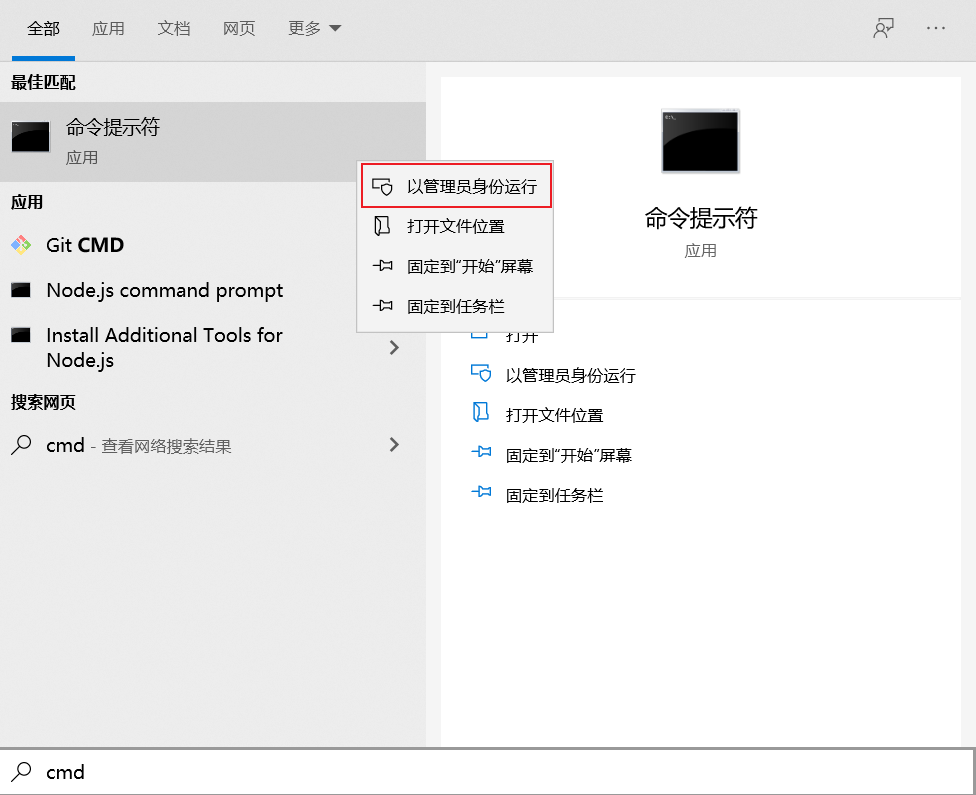Click blue shield icon in preview pane
This screenshot has width=976, height=795.
click(481, 373)
